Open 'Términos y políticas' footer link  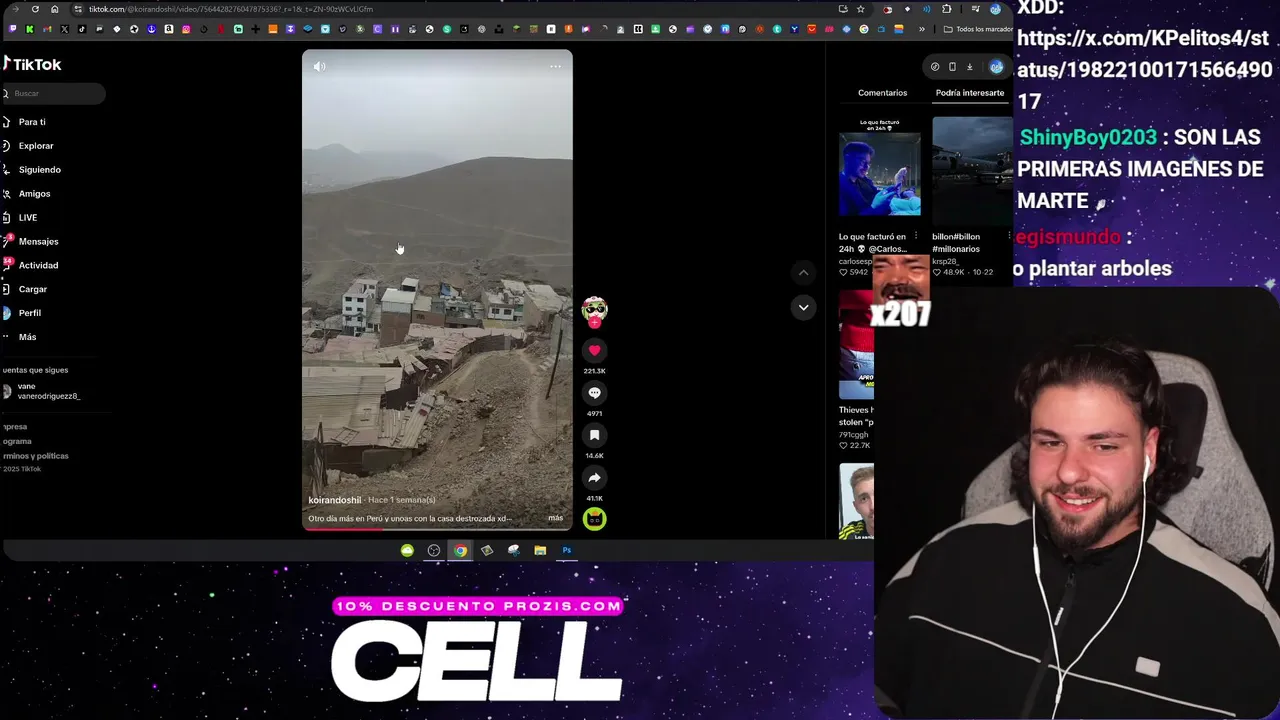(35, 456)
